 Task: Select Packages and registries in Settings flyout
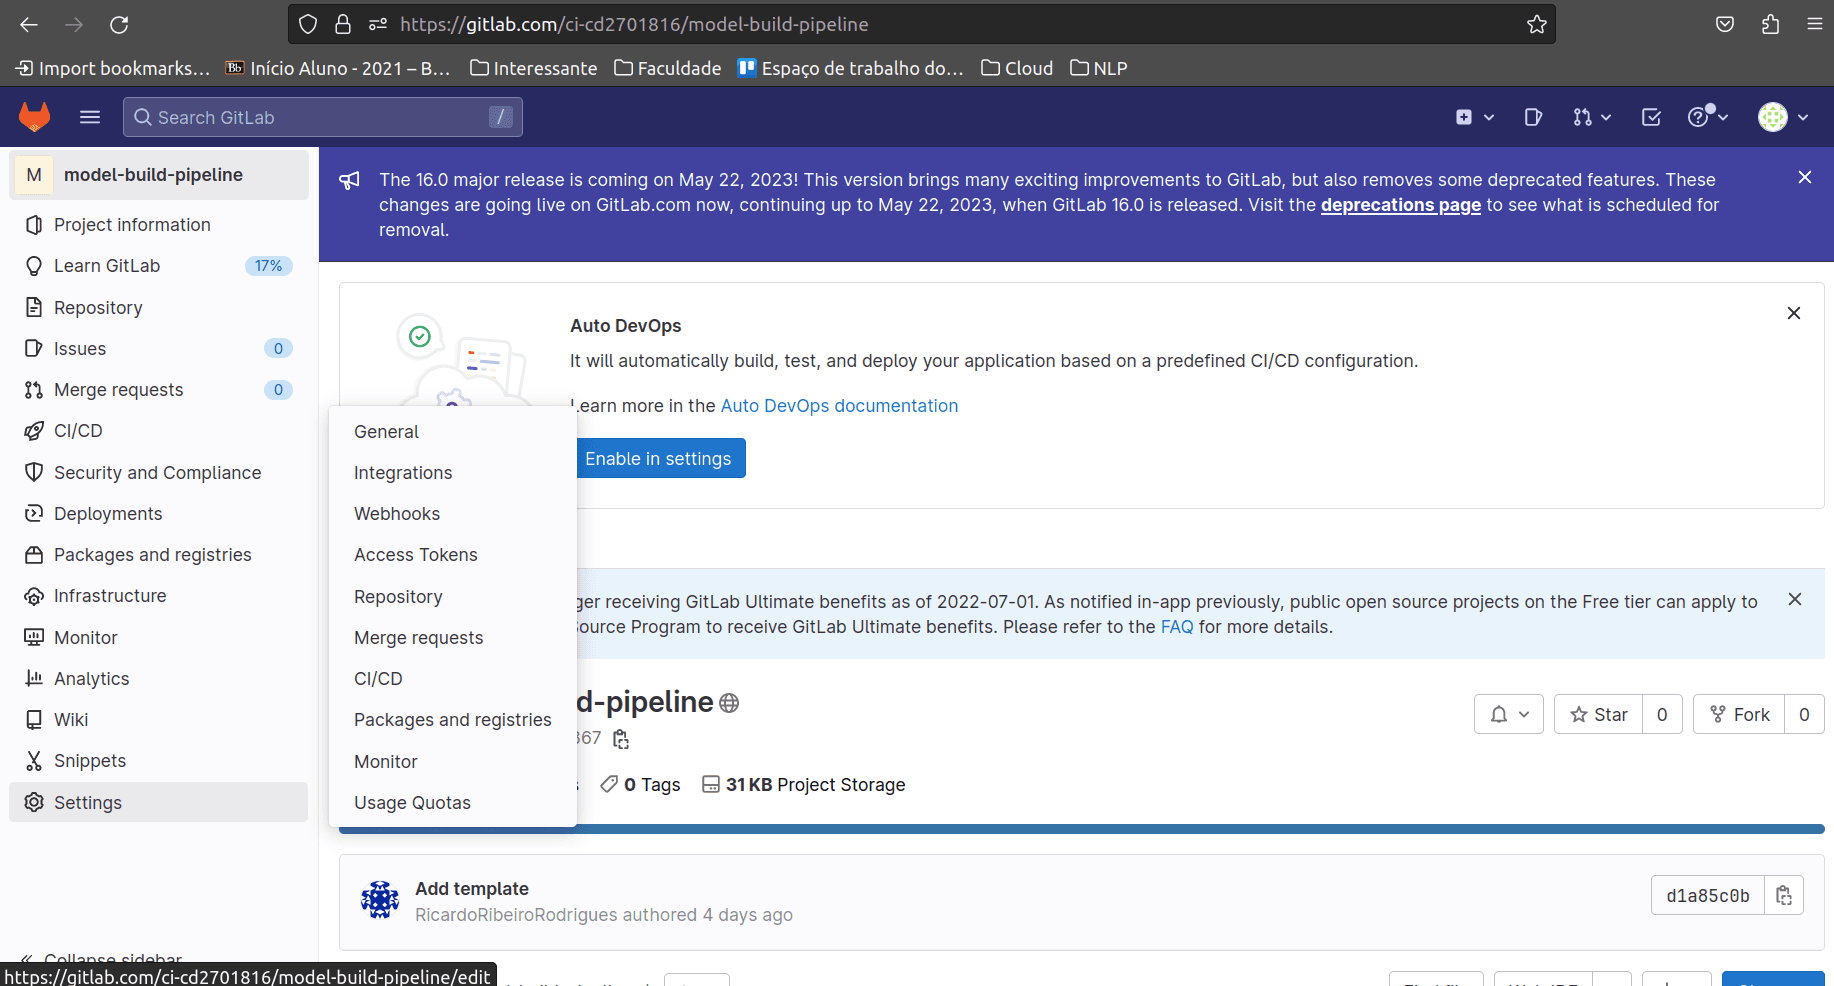tap(453, 720)
